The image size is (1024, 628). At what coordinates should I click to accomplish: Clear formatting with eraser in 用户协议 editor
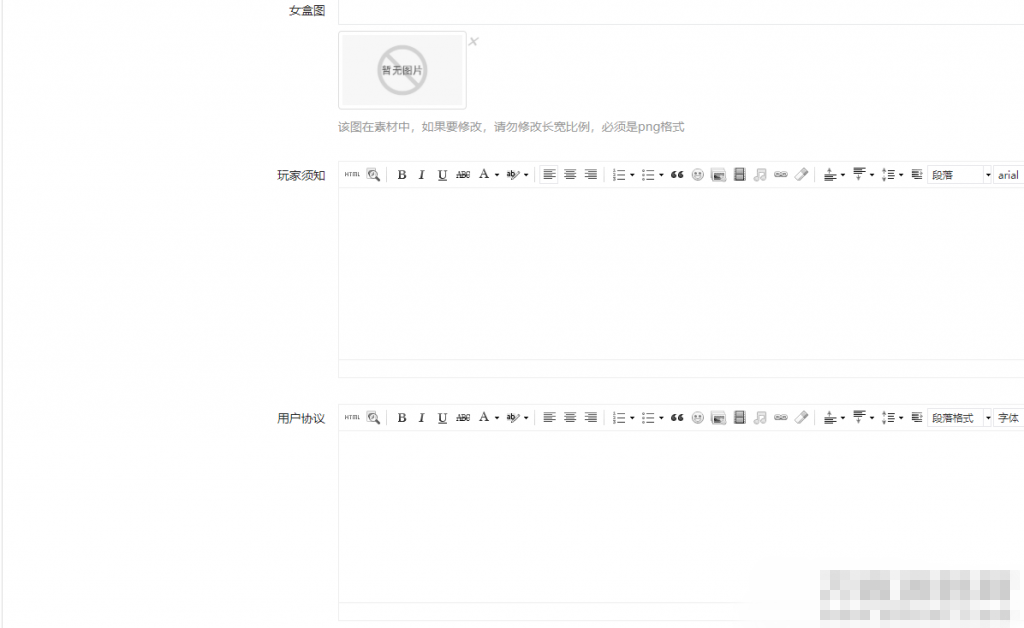pos(801,417)
